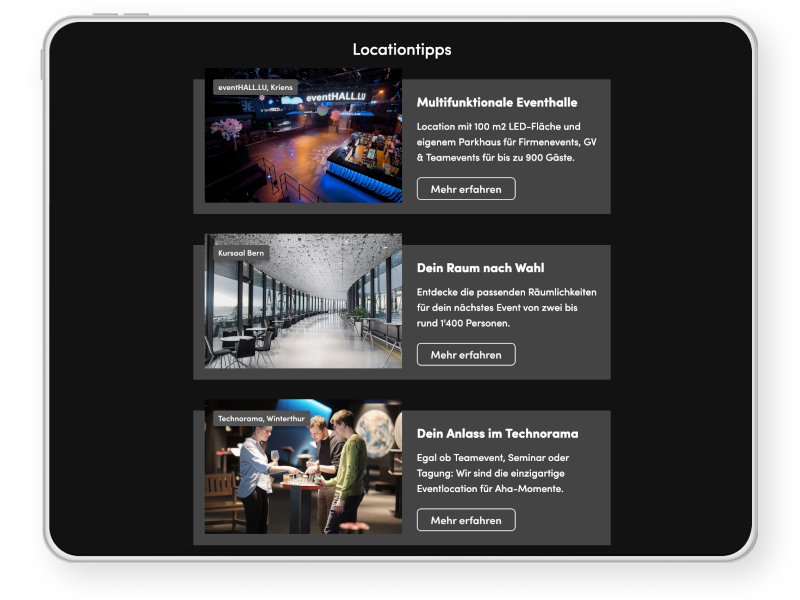Select the 'Technorama, Winterthur' location tag
The width and height of the screenshot is (800, 600).
261,418
